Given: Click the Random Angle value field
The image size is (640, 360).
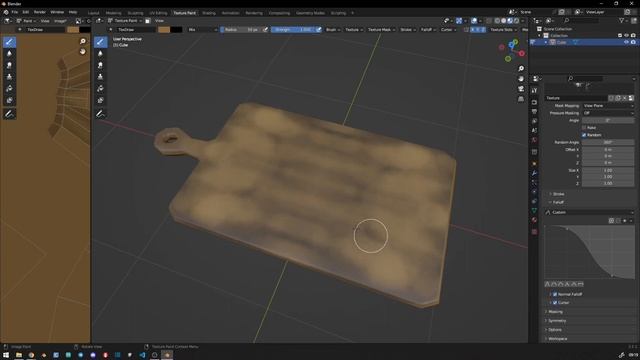Looking at the screenshot, I should tap(608, 142).
